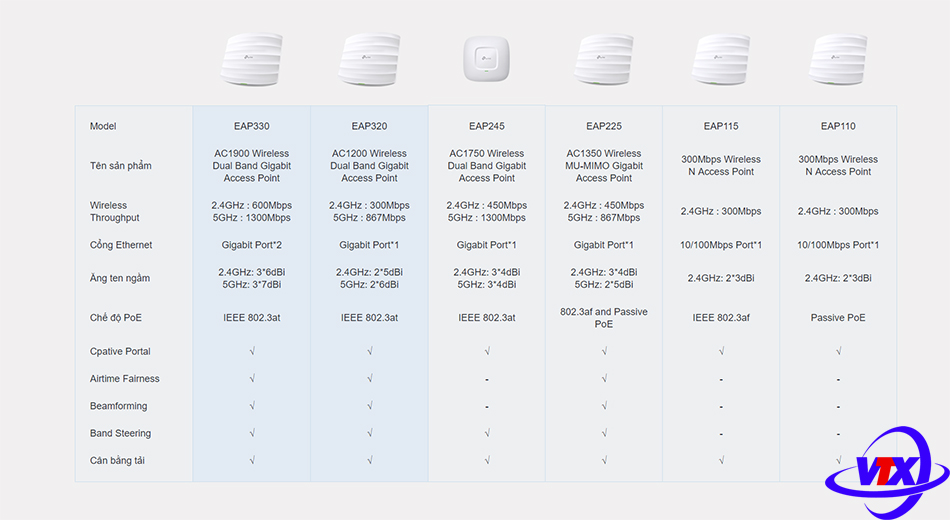The width and height of the screenshot is (950, 520).
Task: Click the 'Airtime Fairness' row label
Action: (125, 379)
